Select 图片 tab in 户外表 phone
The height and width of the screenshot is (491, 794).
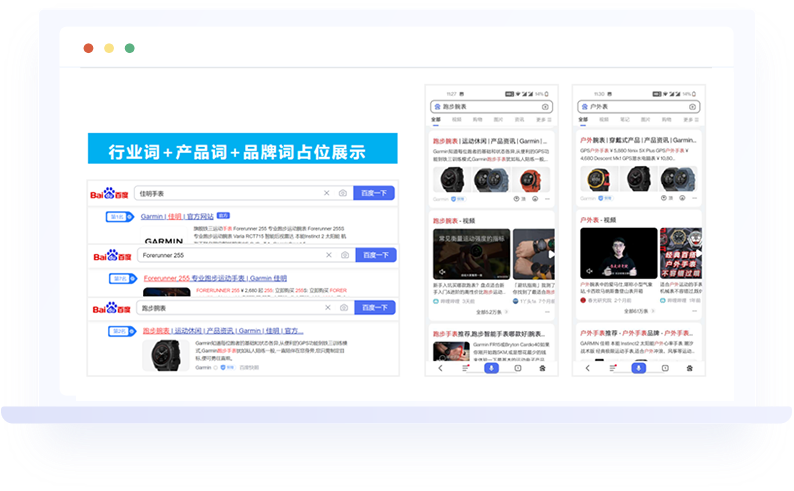point(646,120)
